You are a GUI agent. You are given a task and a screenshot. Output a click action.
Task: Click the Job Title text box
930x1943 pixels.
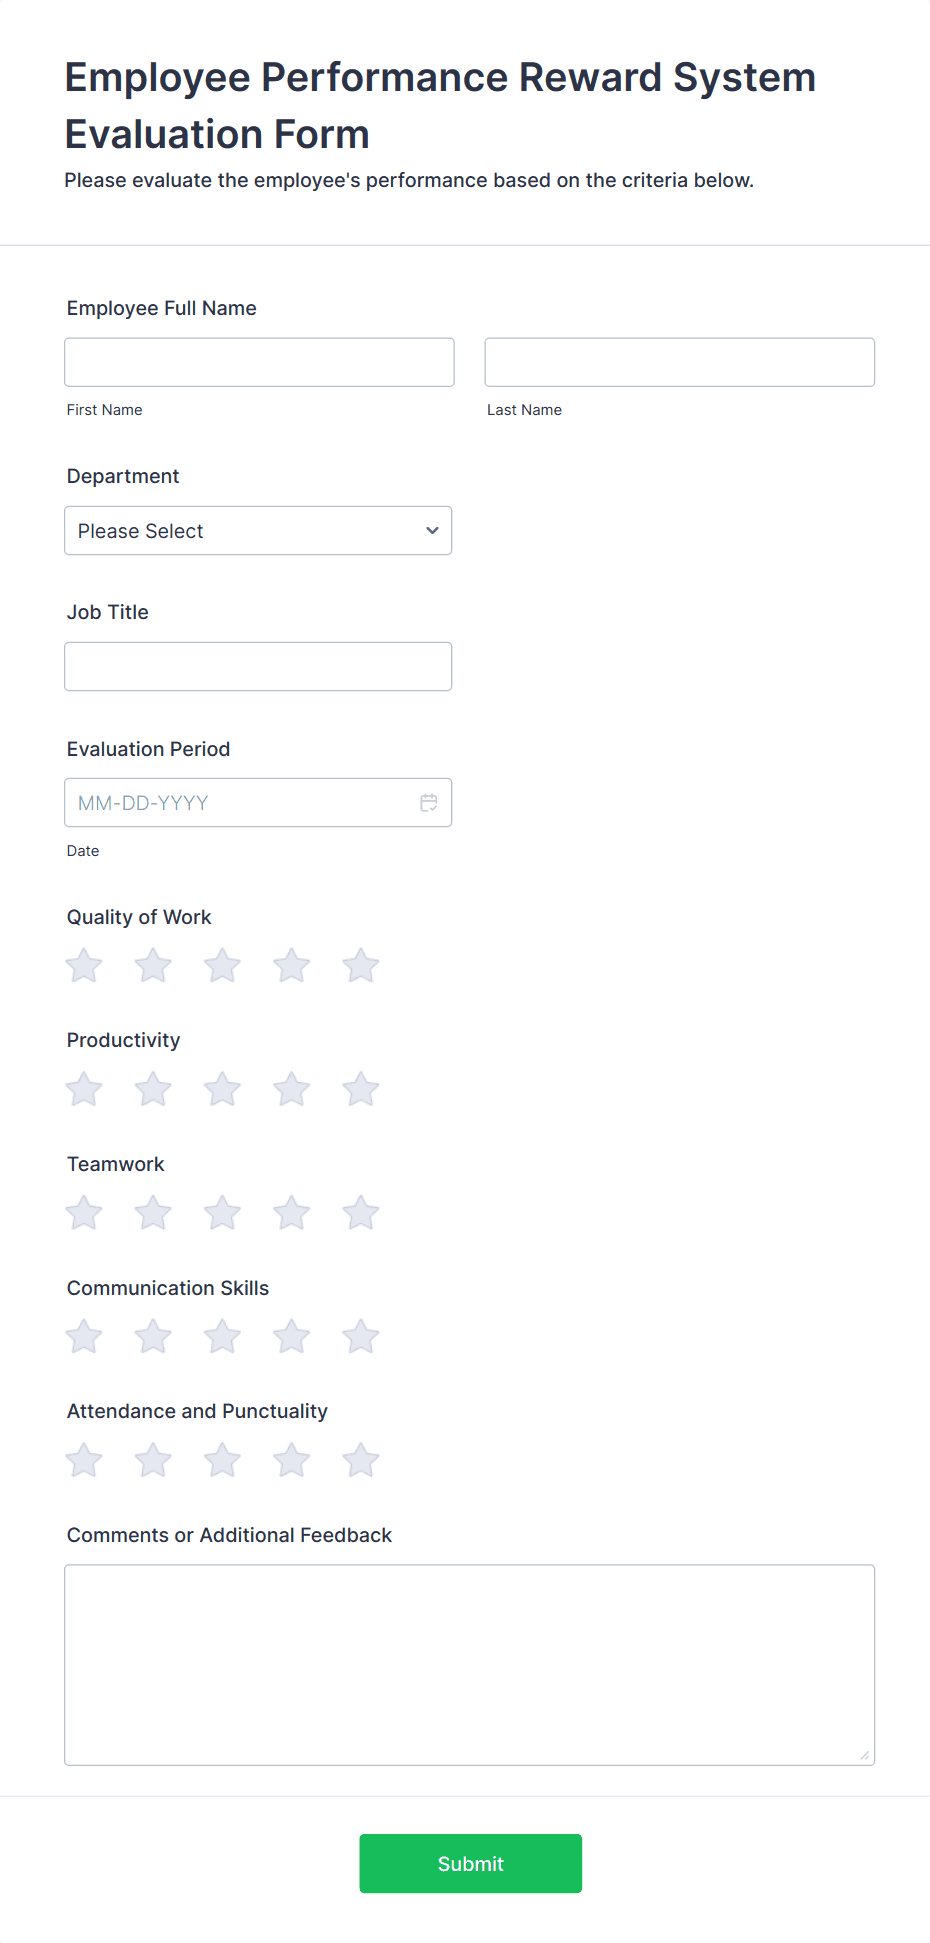pyautogui.click(x=258, y=665)
